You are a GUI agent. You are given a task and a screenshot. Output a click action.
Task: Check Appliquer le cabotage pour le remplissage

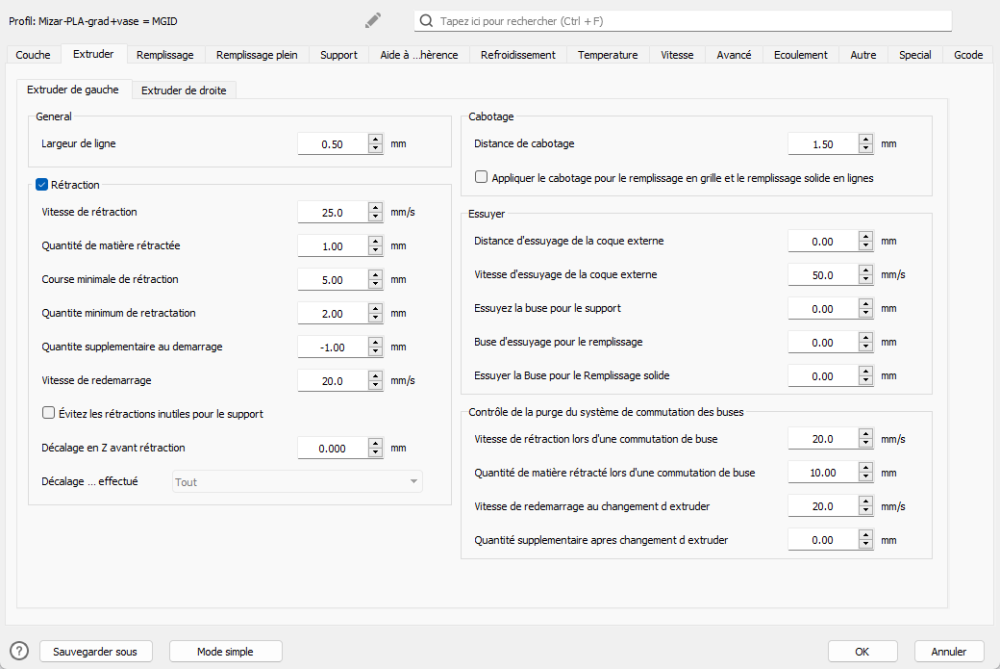point(482,178)
